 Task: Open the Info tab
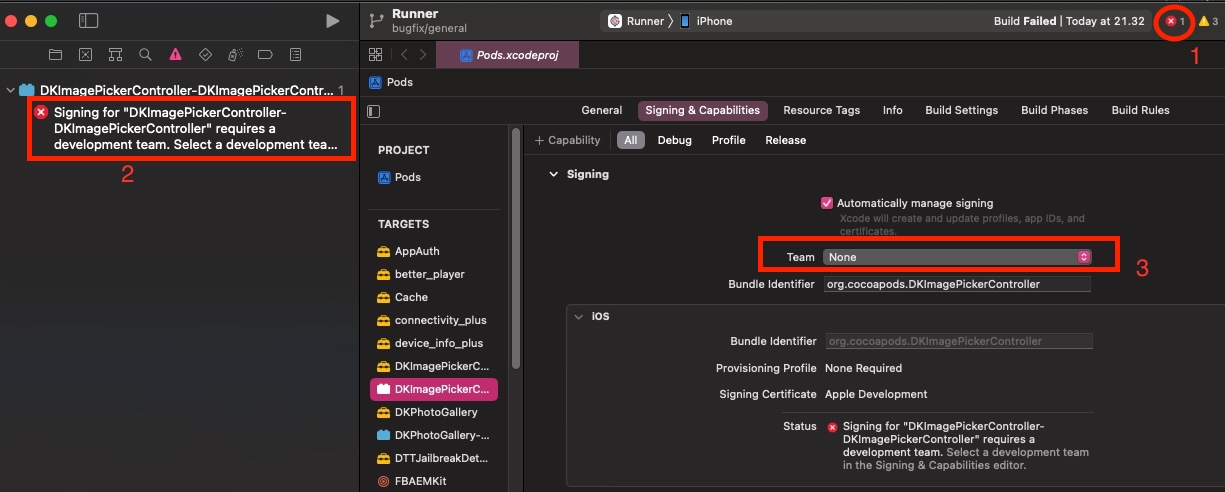pyautogui.click(x=893, y=110)
